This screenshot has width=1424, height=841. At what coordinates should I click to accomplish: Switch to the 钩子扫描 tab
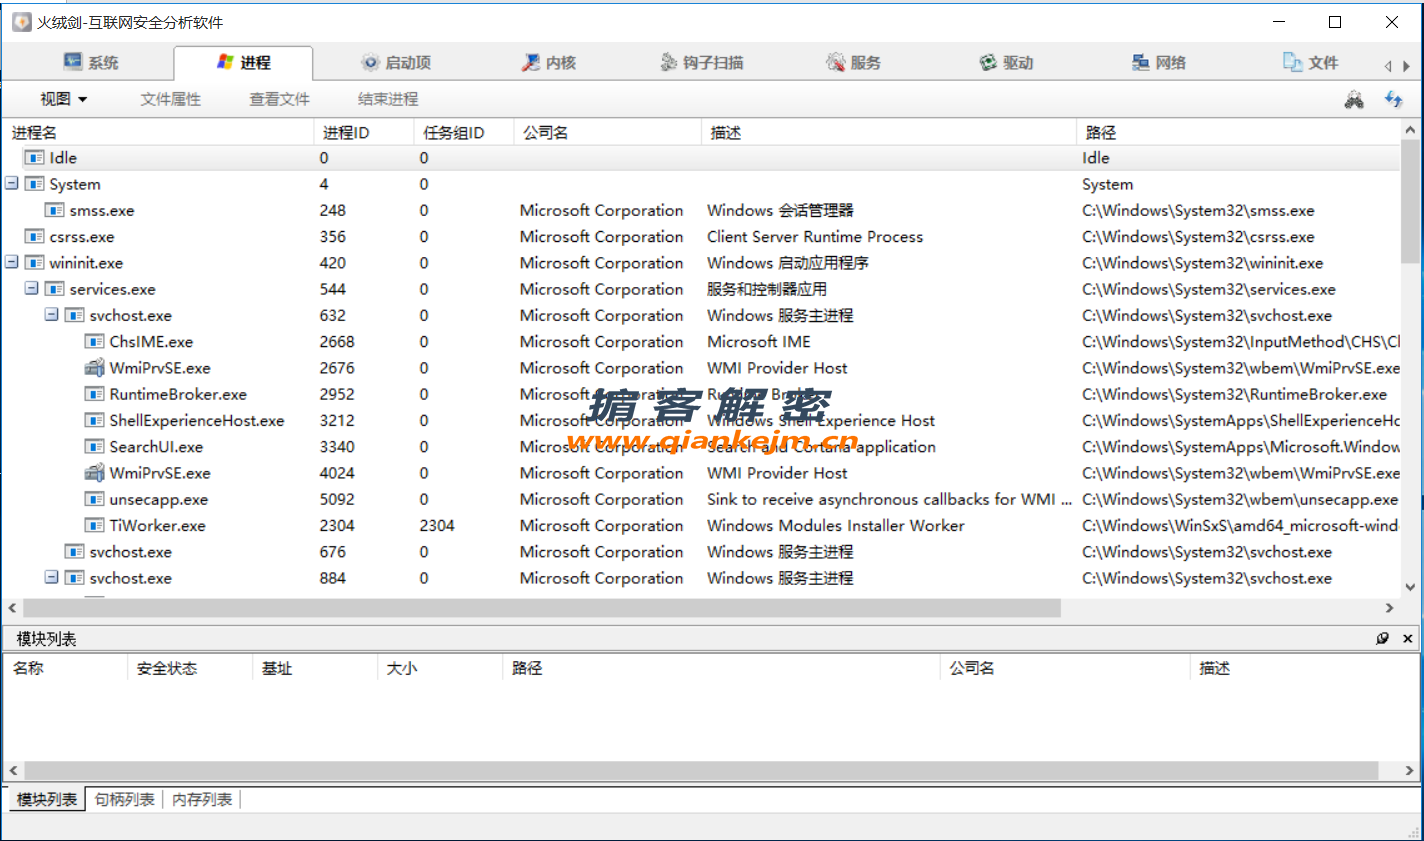click(702, 62)
